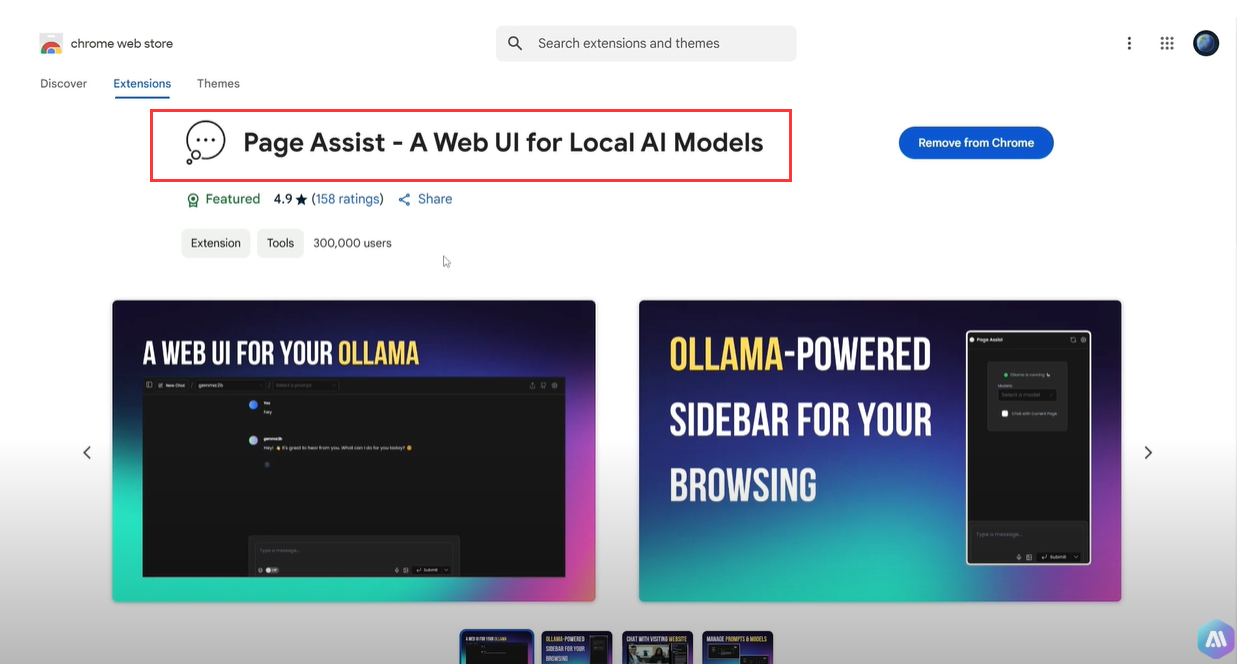Open the 'Ollama-powered sidebar' screenshot
Screen dimensions: 1237x664
[x=880, y=451]
